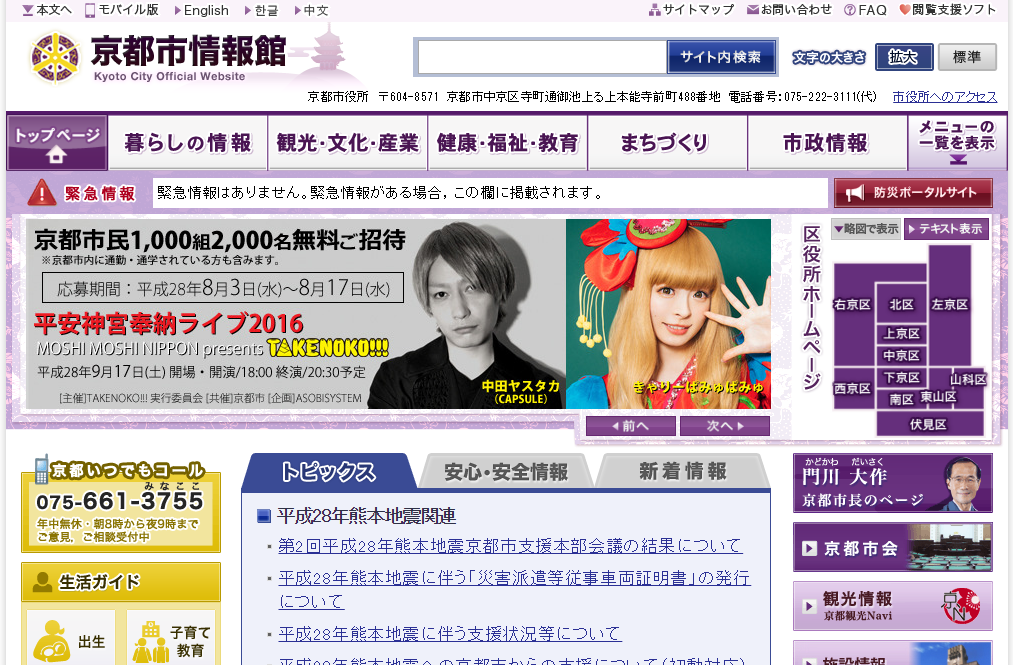Click the question mark icon beside FAQ

pos(850,10)
